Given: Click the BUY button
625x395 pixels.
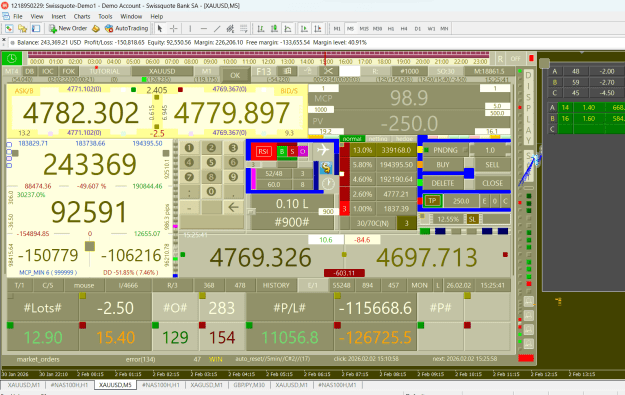Looking at the screenshot, I should coord(443,165).
